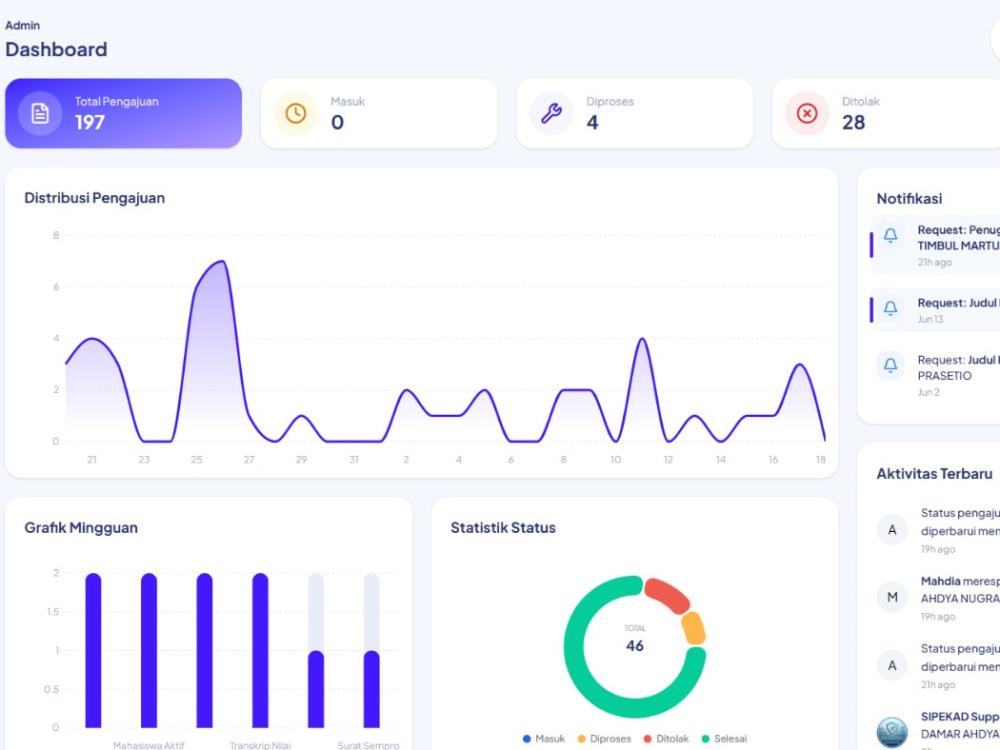Open the Mahdia AHDYA NUGRA activity entry

938,598
